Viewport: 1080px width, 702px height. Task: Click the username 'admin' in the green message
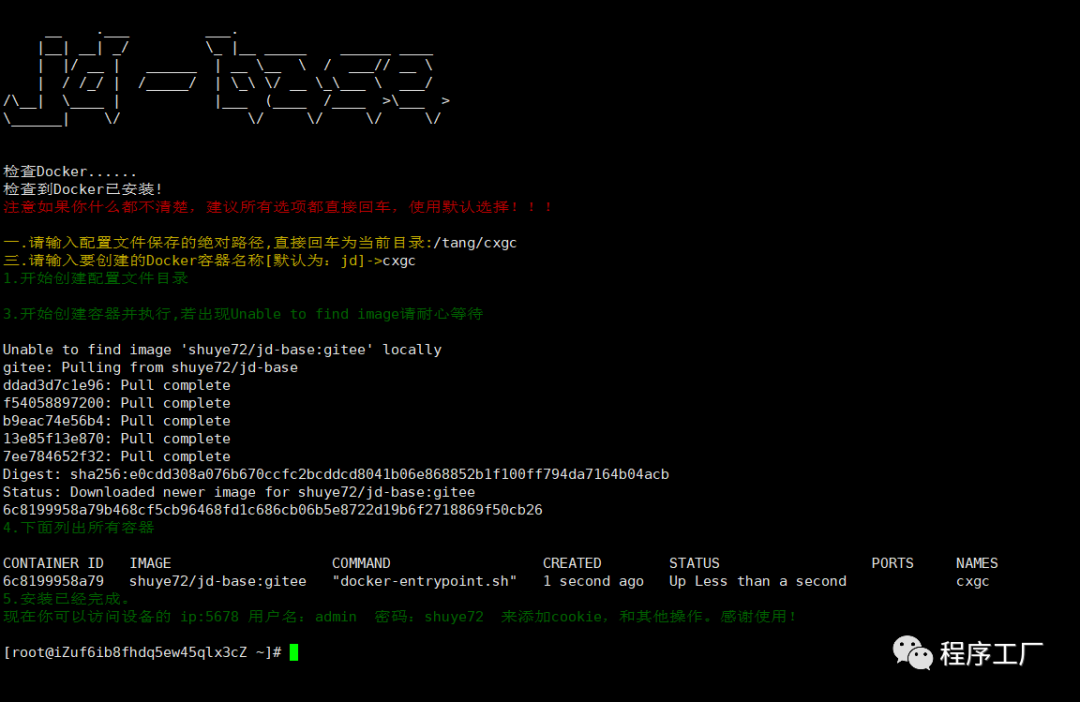[336, 617]
